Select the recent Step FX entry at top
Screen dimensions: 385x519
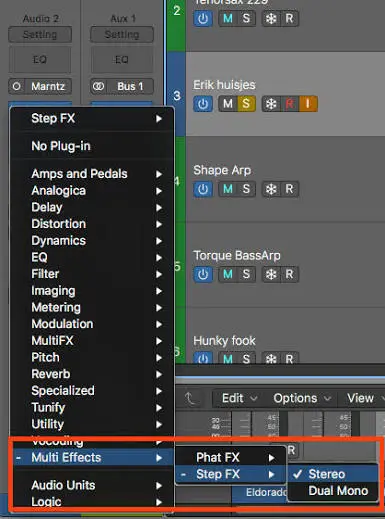(92, 118)
